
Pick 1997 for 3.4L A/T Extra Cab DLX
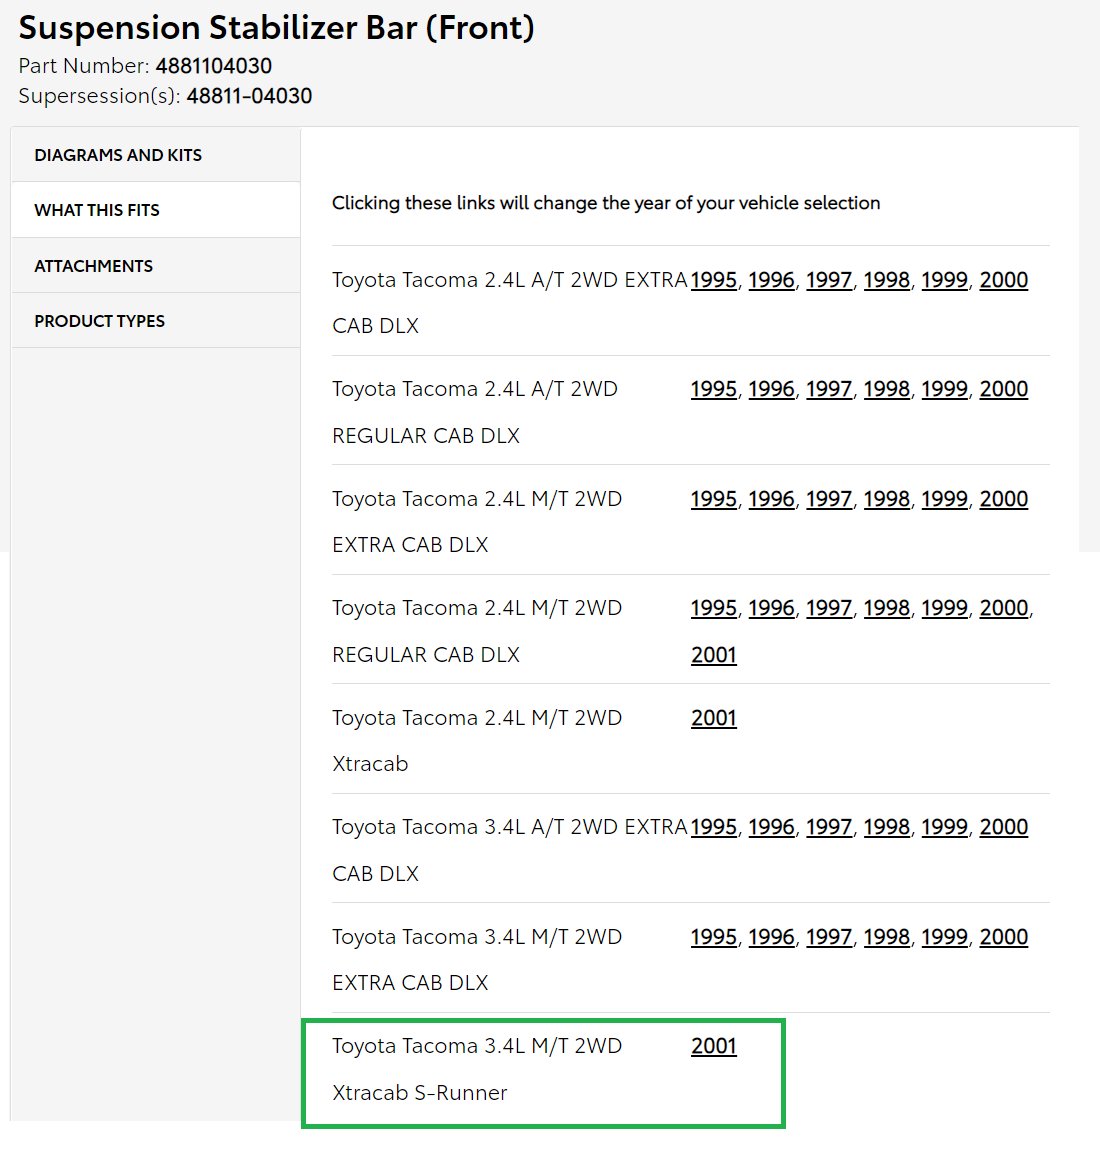(828, 827)
